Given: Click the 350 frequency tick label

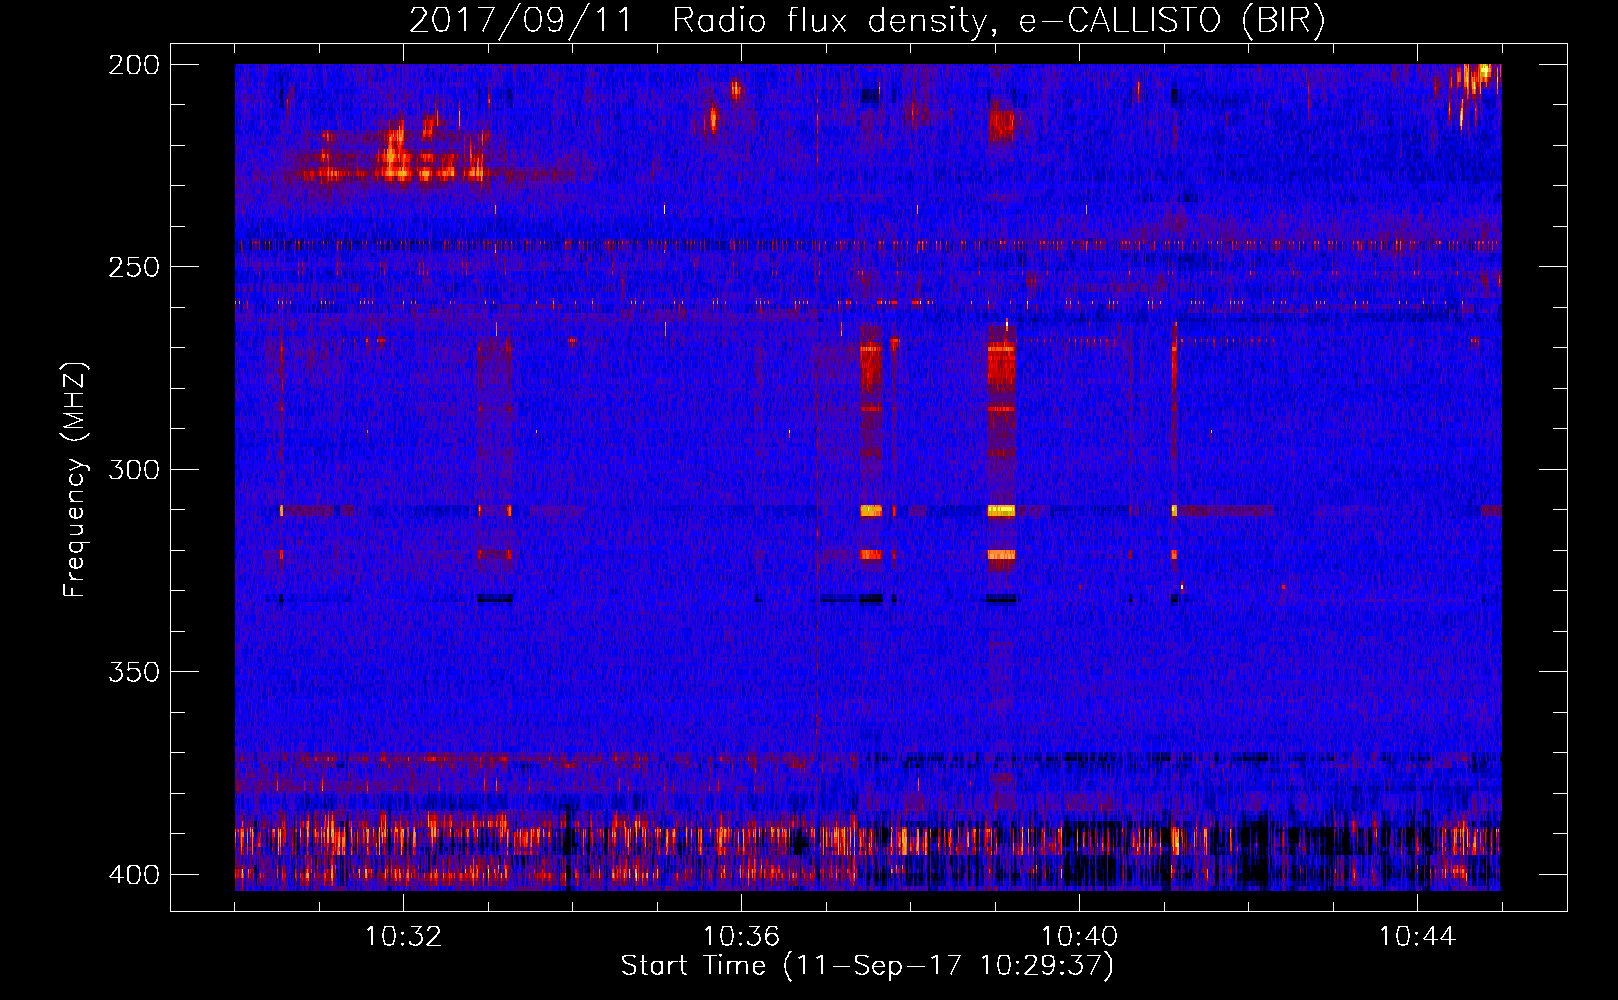Looking at the screenshot, I should click(133, 672).
